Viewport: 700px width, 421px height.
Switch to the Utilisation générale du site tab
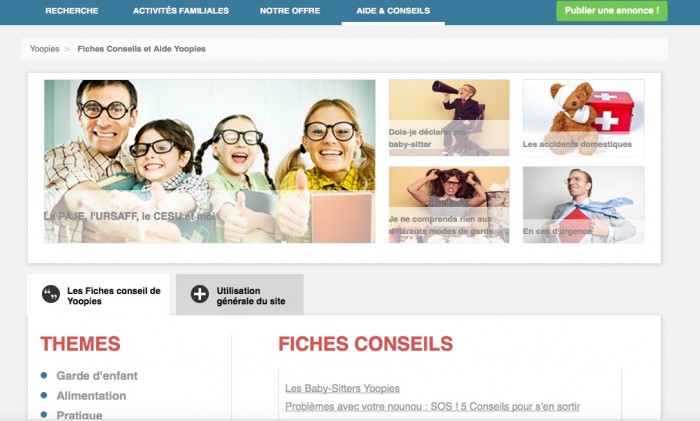coord(240,295)
